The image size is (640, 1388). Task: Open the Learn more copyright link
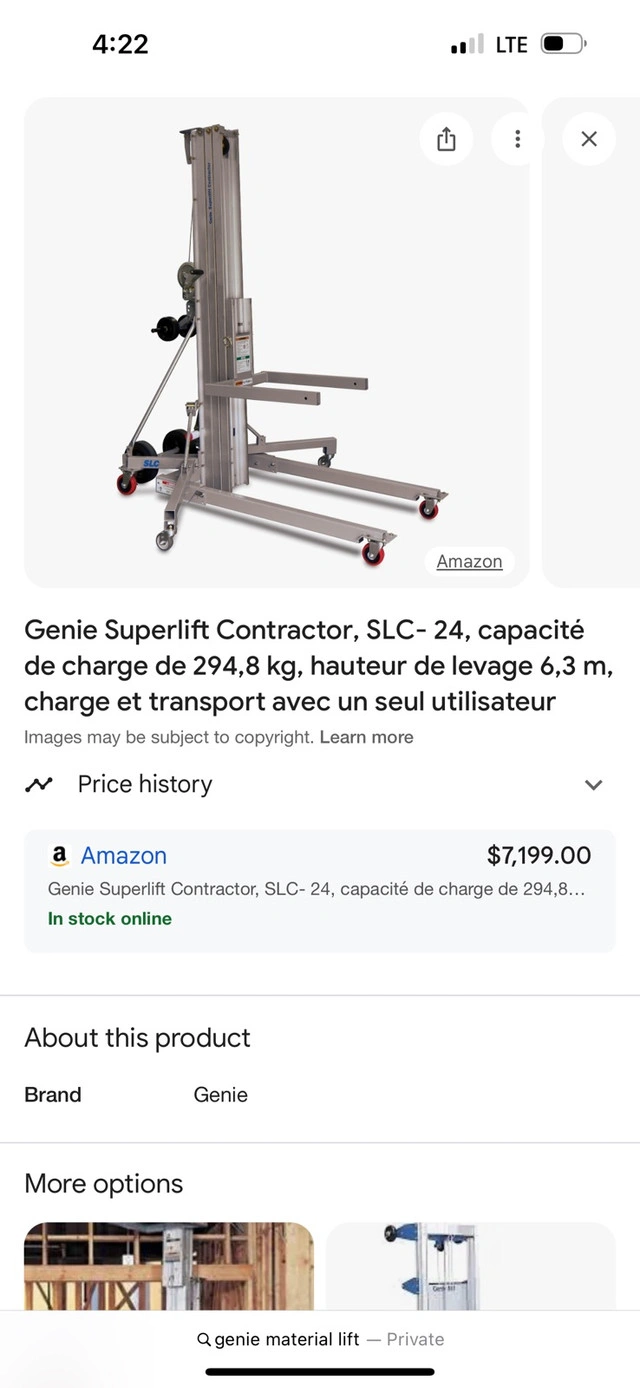[x=366, y=738]
